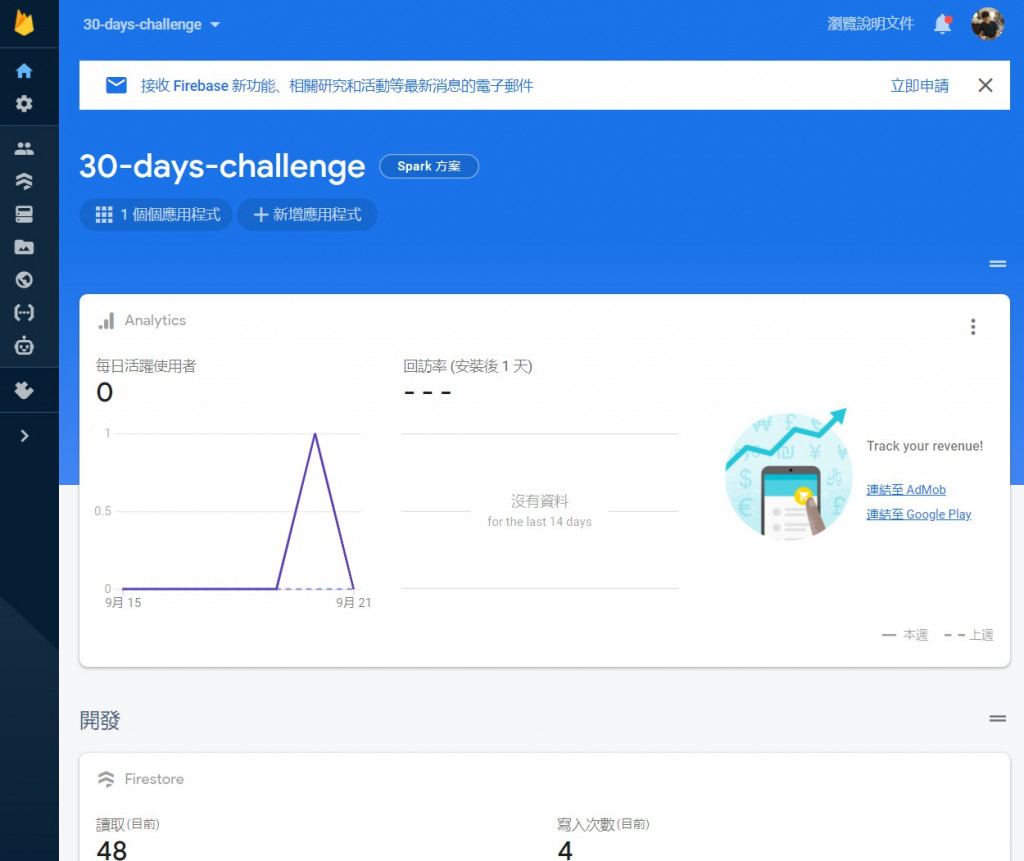
Task: Collapse the 開發 section handle
Action: click(997, 719)
